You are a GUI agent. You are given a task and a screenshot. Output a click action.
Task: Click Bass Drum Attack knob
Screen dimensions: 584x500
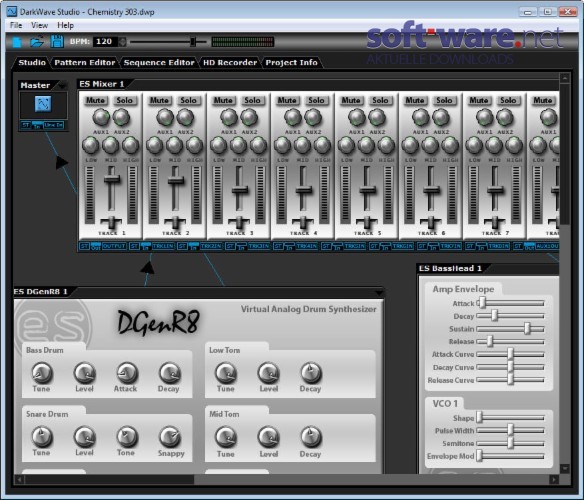(x=127, y=373)
